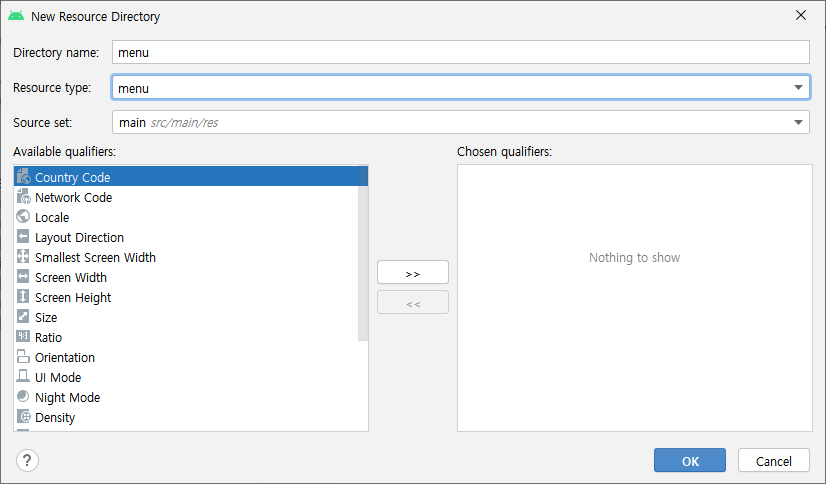The image size is (826, 484).
Task: Click the UI Mode icon
Action: pos(23,376)
